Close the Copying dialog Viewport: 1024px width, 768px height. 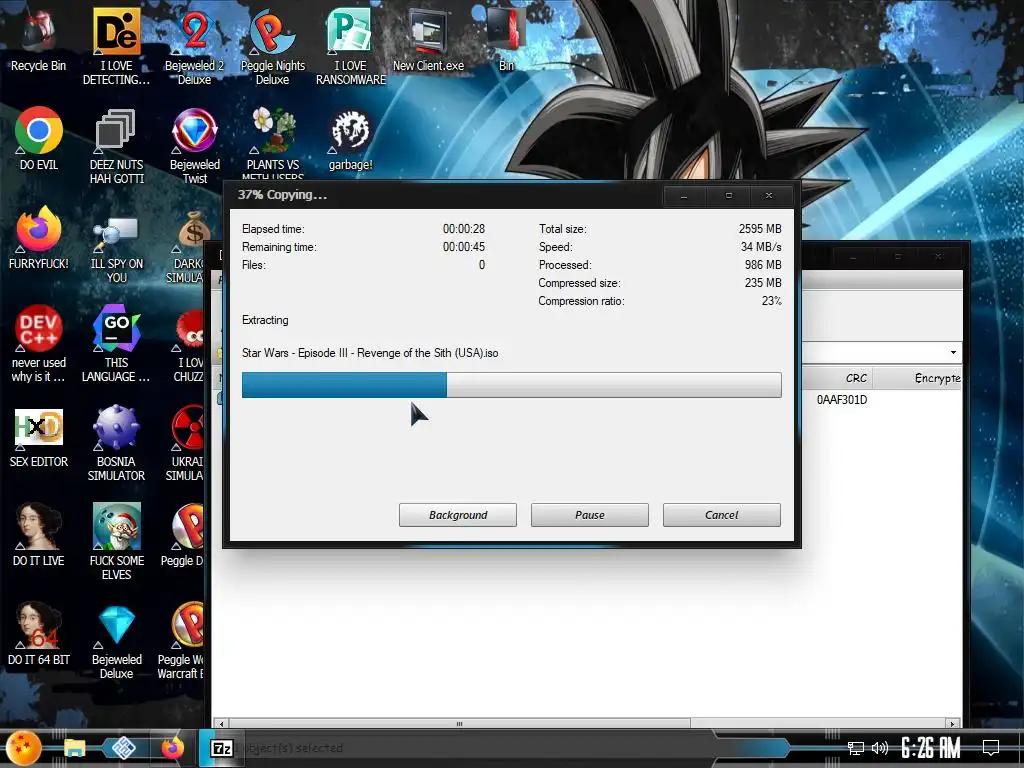pyautogui.click(x=769, y=195)
